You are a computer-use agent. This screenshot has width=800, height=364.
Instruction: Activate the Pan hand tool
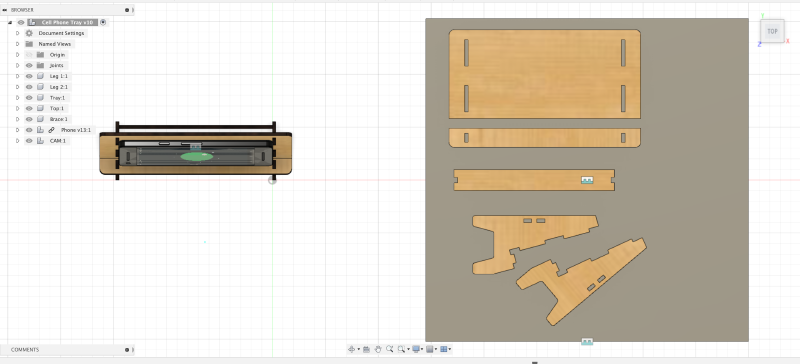tap(378, 349)
